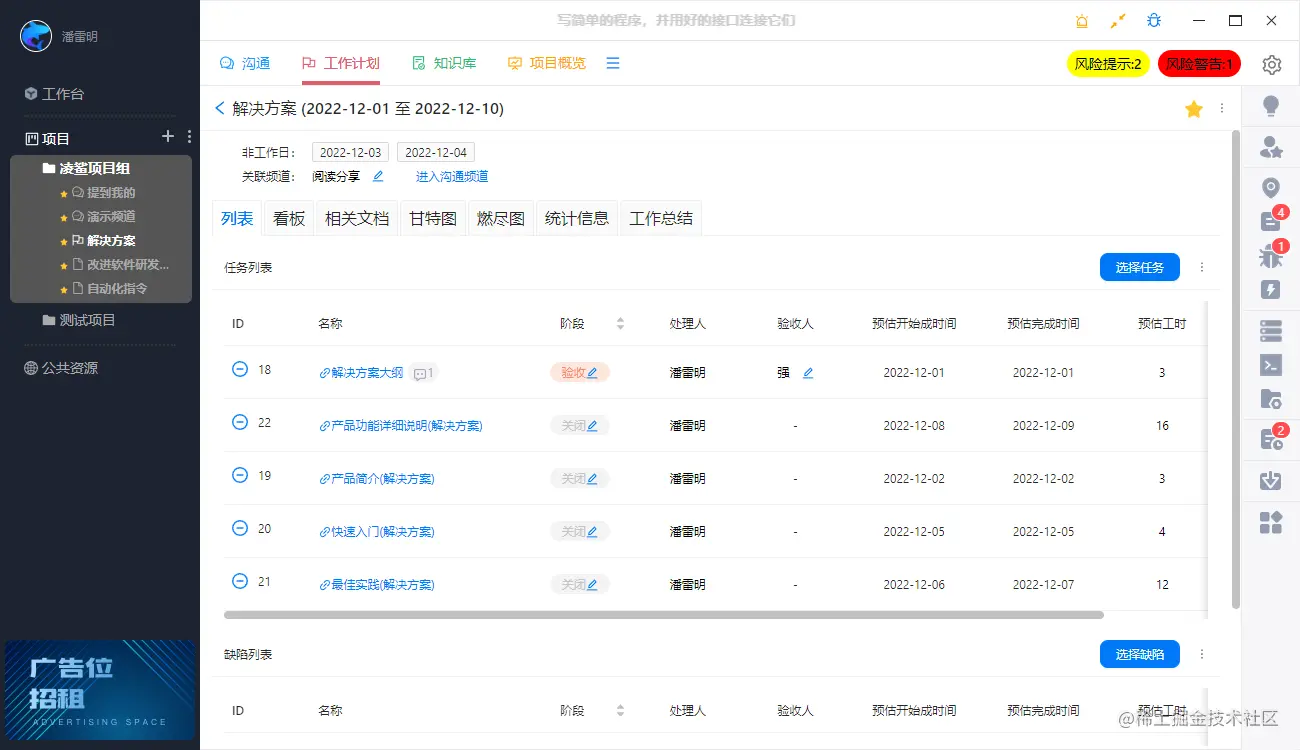Open the member star icon in right sidebar
The image size is (1300, 750).
pos(1271,148)
